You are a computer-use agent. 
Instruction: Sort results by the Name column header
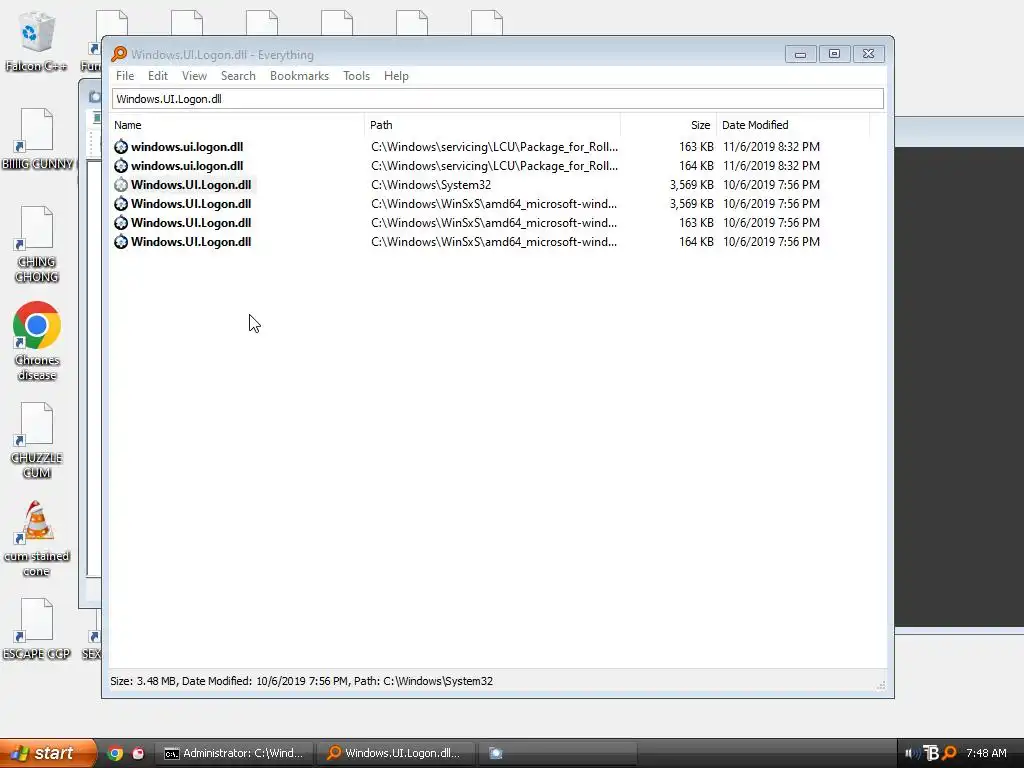click(x=238, y=125)
